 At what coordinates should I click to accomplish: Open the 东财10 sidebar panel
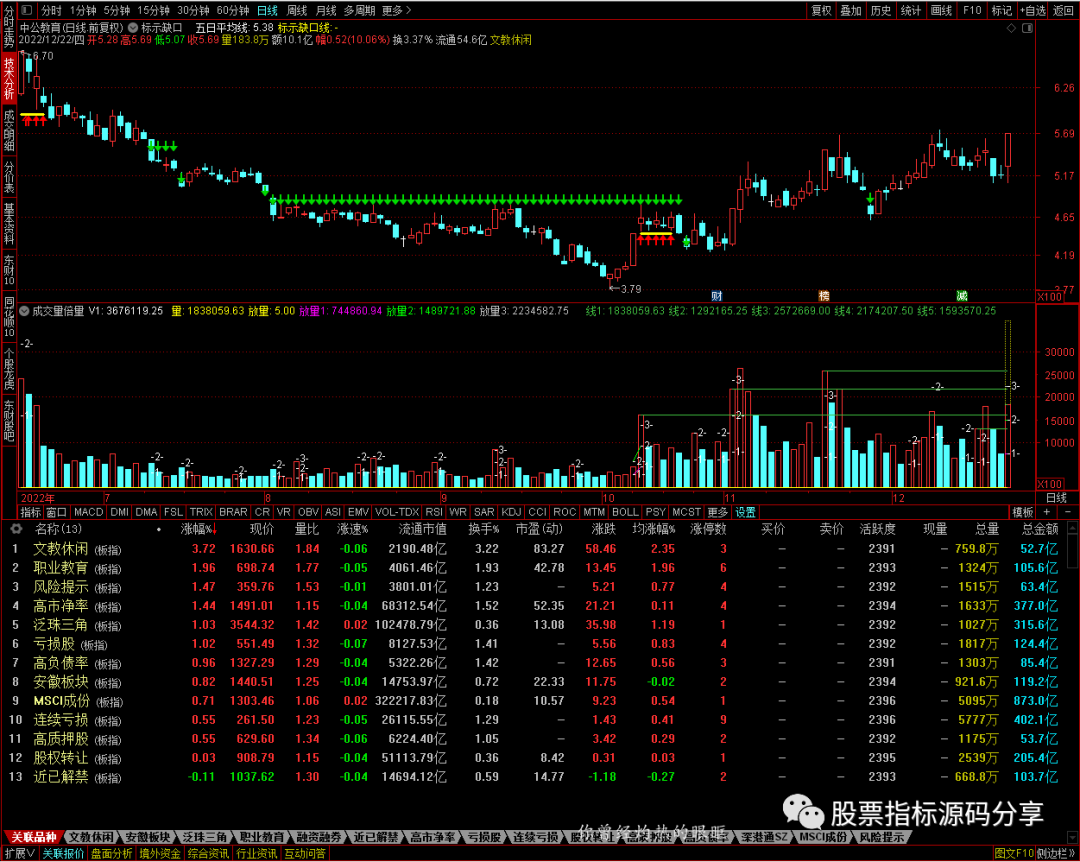[x=9, y=270]
